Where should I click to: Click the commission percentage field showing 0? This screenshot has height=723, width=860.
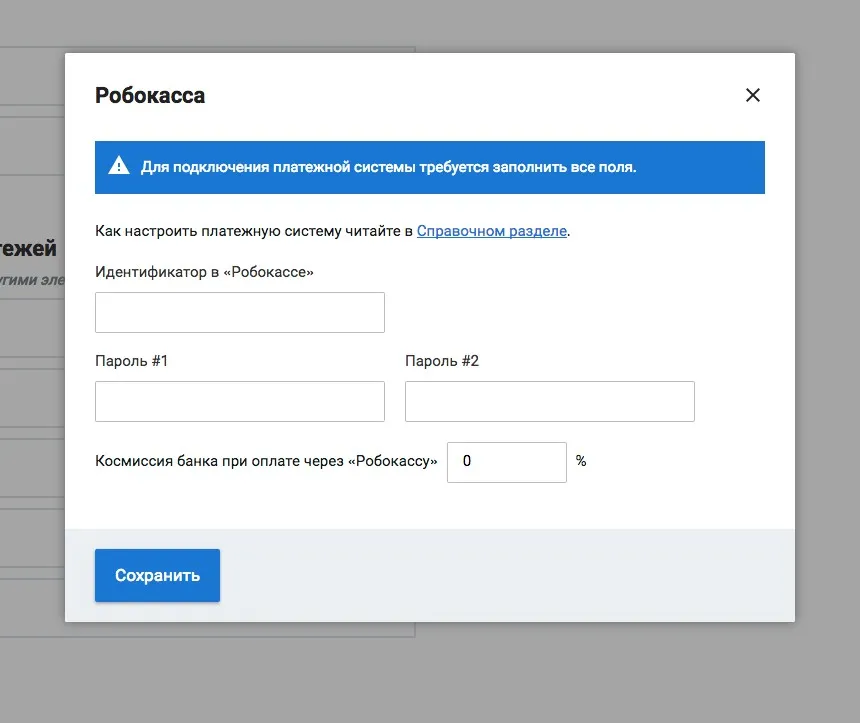[x=507, y=461]
